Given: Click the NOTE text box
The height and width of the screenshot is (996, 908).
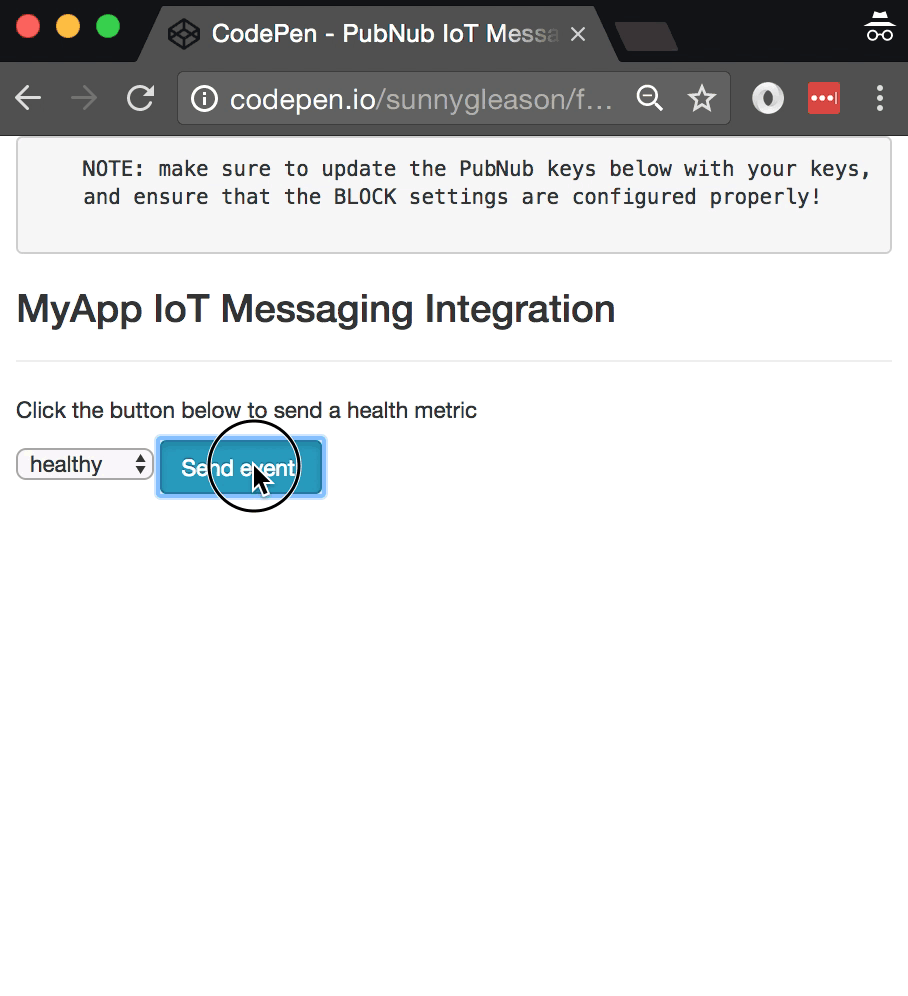Looking at the screenshot, I should pyautogui.click(x=453, y=195).
